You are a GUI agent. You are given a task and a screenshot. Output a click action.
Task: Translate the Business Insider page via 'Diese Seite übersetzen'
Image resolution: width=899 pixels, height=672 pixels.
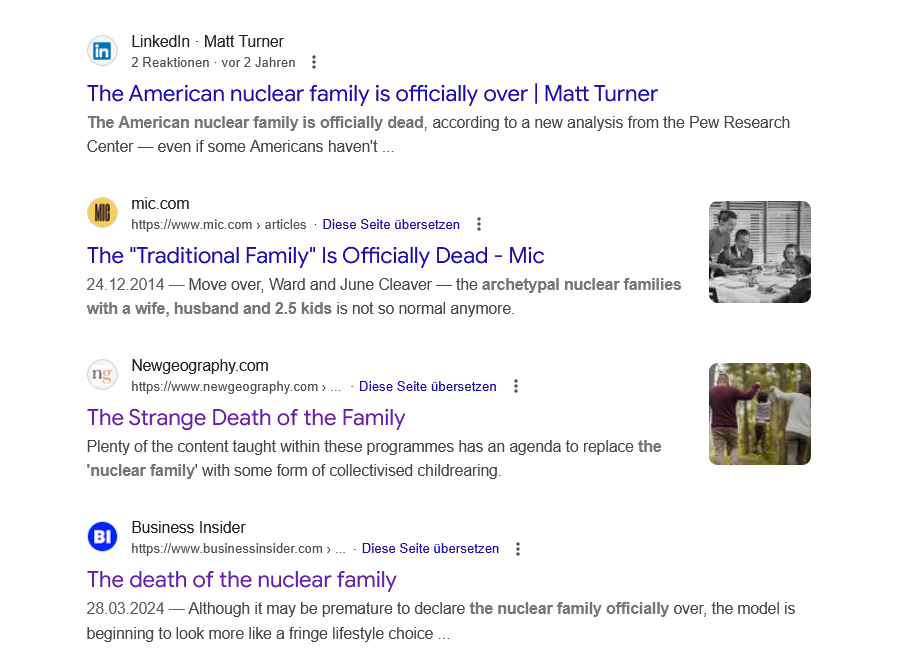430,549
